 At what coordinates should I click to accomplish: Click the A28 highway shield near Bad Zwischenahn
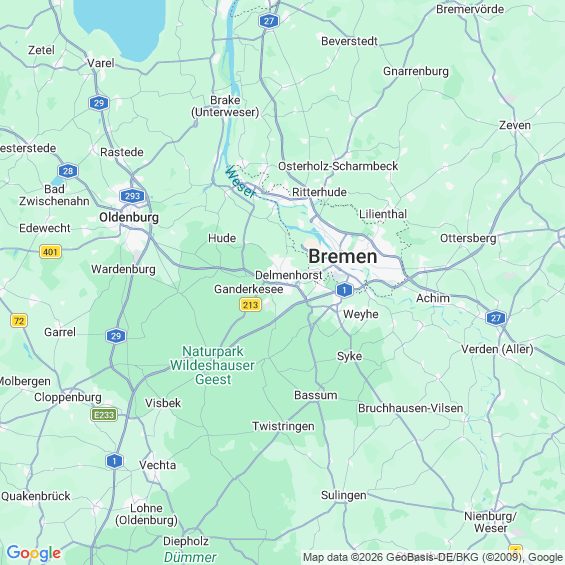(68, 171)
